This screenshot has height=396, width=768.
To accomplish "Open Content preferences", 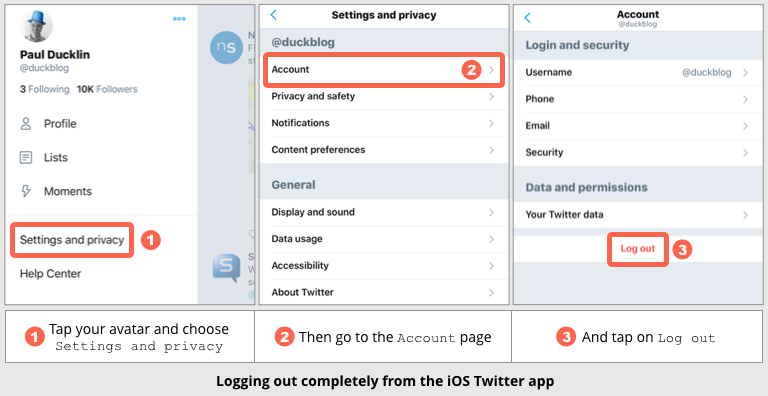I will (384, 150).
